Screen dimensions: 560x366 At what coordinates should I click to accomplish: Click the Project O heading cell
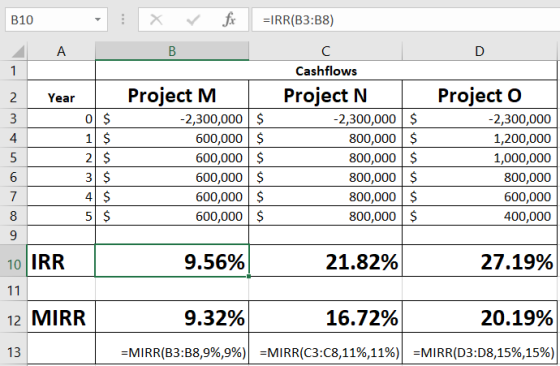coord(480,95)
